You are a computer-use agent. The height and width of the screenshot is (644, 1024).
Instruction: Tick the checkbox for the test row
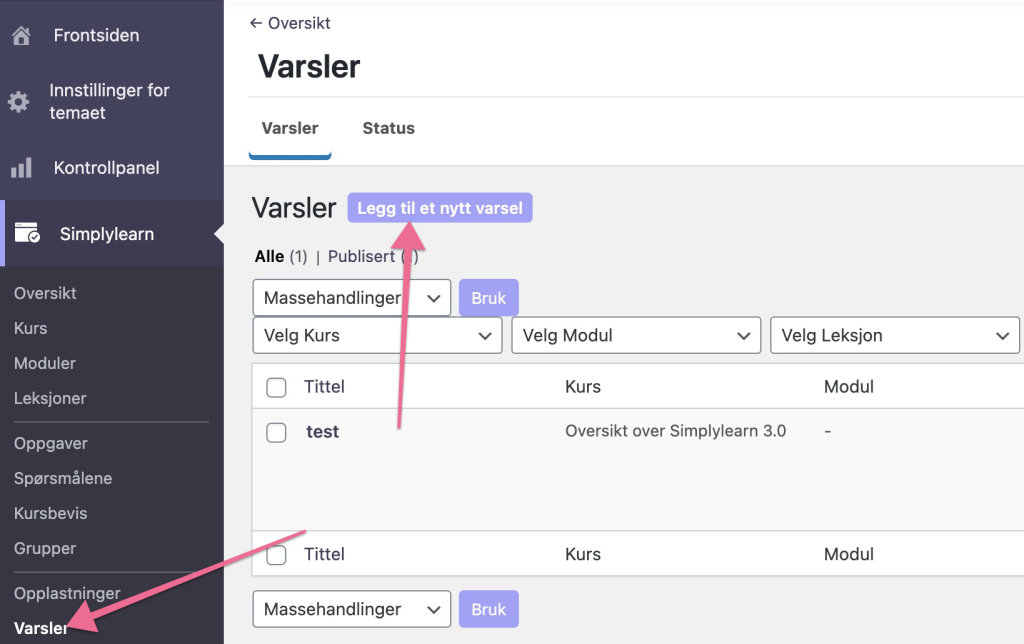(x=277, y=432)
